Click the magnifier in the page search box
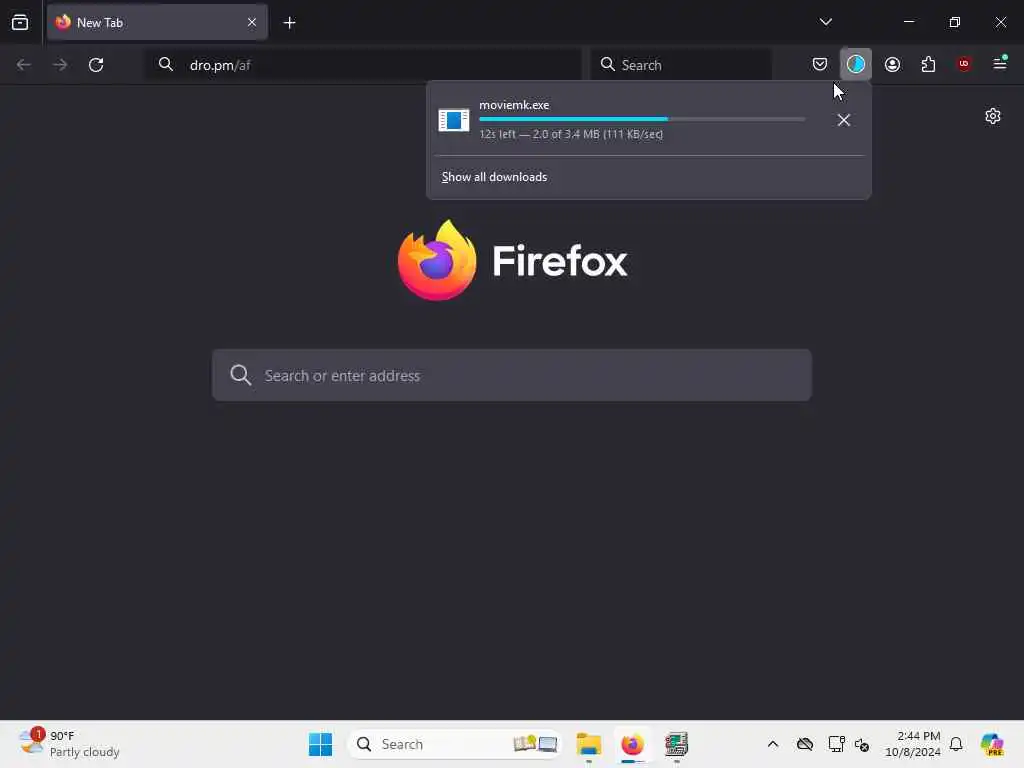The image size is (1024, 768). coord(240,376)
